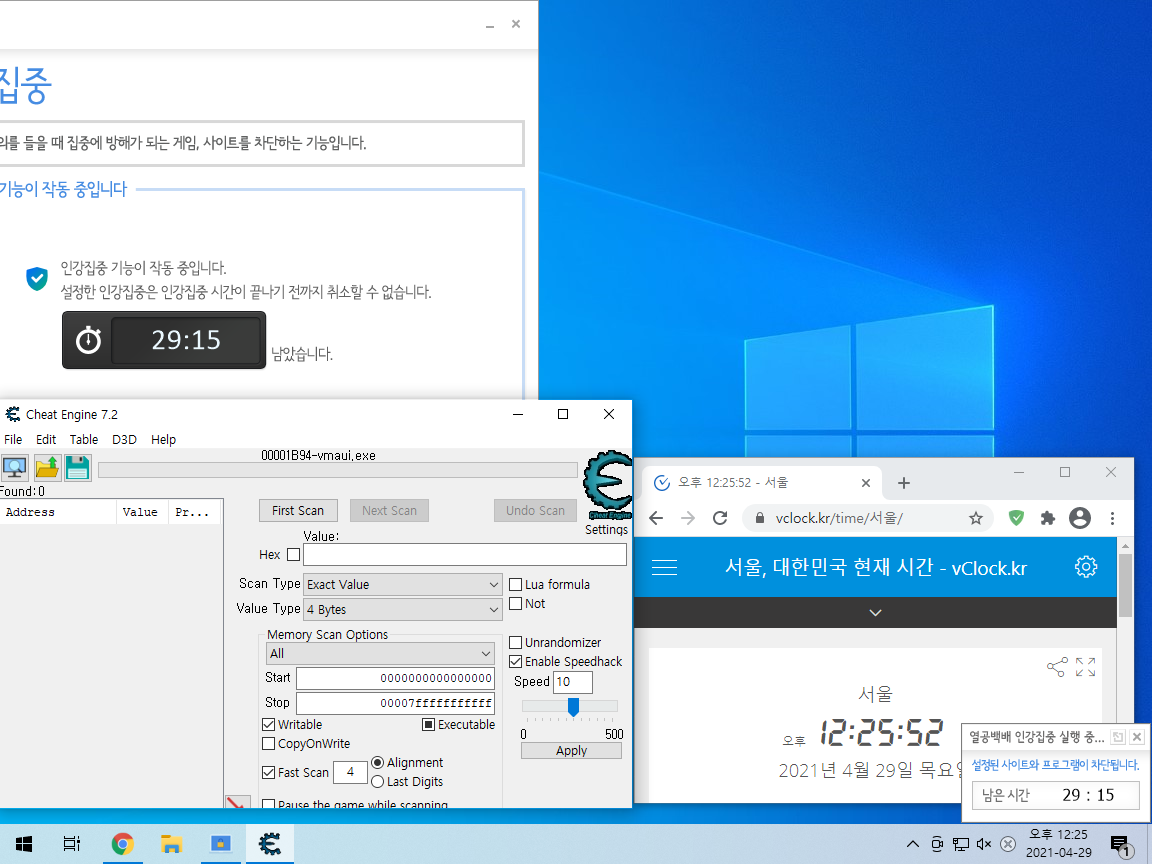Enable the Lua formula checkbox
The height and width of the screenshot is (864, 1152).
pos(516,585)
